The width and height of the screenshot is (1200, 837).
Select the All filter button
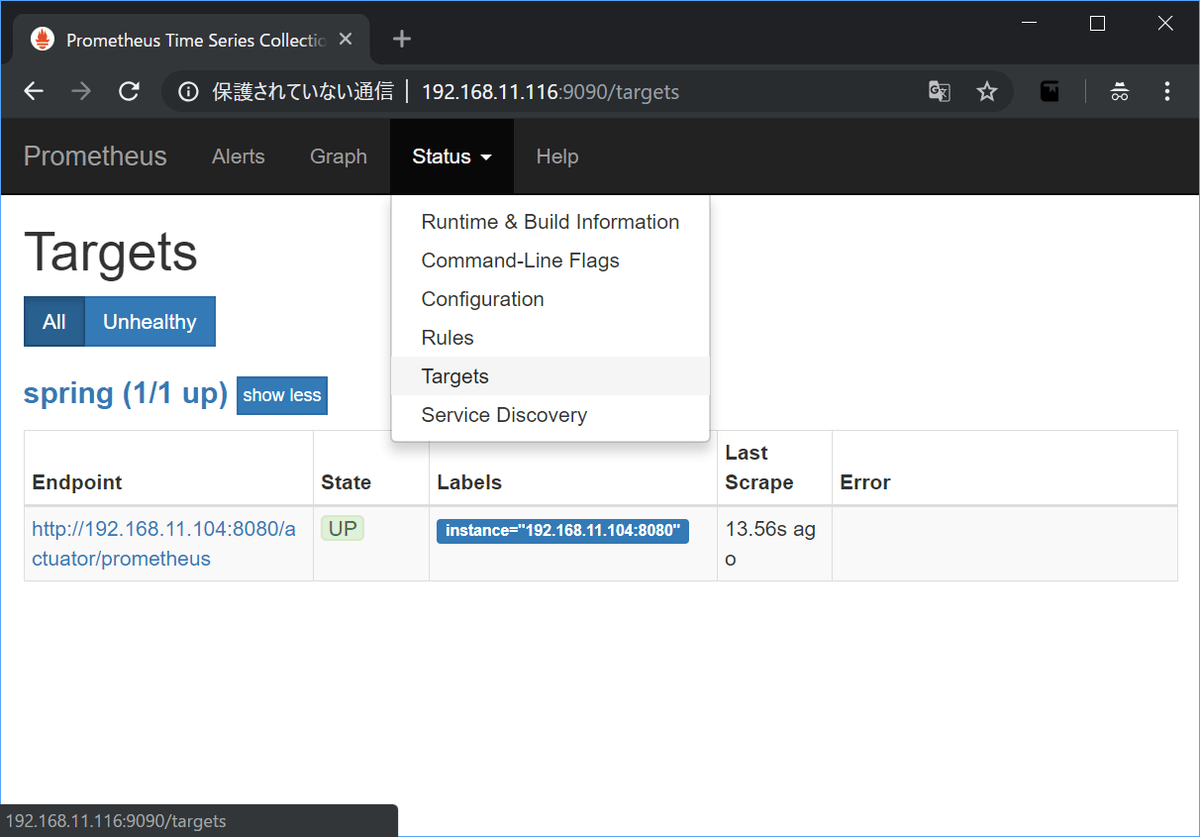click(x=54, y=322)
